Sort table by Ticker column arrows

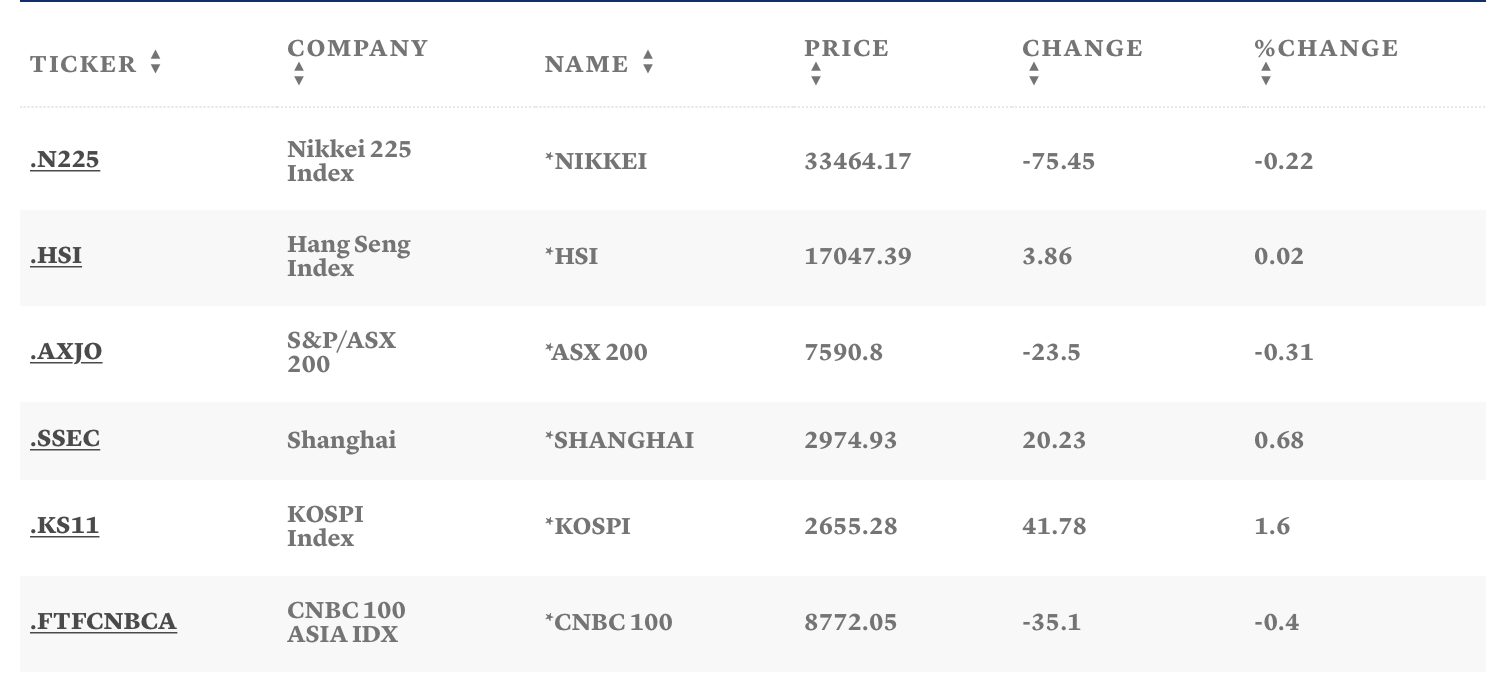tap(155, 64)
